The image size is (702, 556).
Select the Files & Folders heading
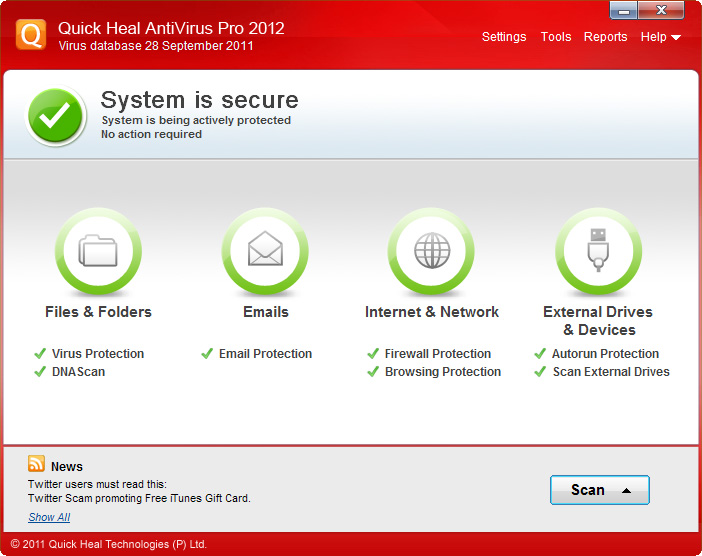pos(98,312)
